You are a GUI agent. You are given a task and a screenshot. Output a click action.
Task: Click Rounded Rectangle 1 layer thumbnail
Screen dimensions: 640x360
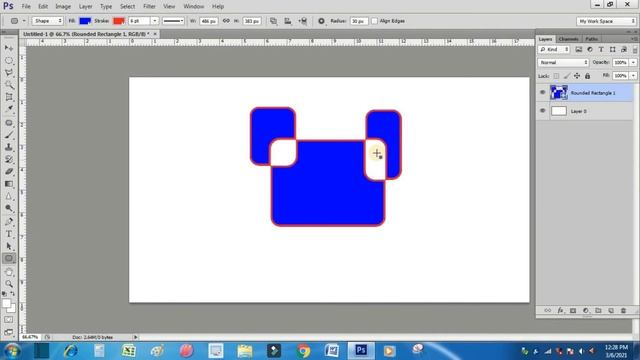[x=559, y=93]
